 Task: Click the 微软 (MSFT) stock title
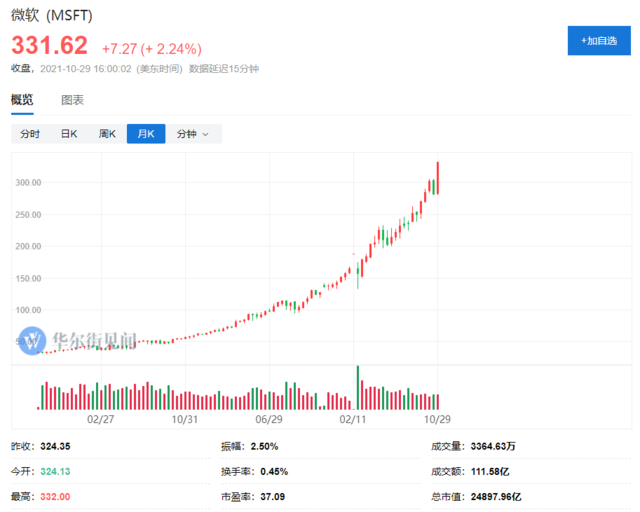[52, 16]
